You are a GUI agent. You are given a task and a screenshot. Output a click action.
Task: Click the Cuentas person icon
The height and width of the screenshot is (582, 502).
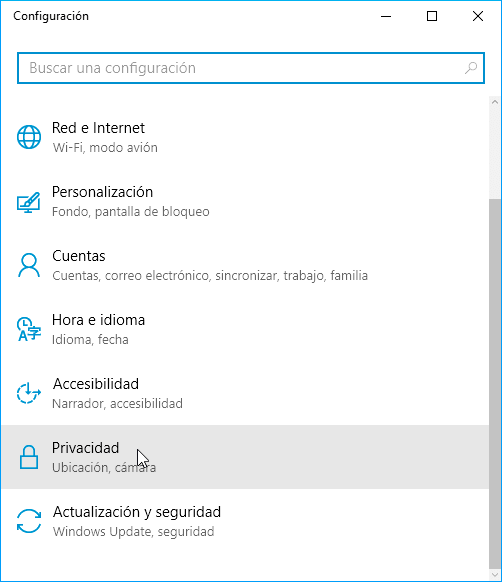click(x=29, y=265)
